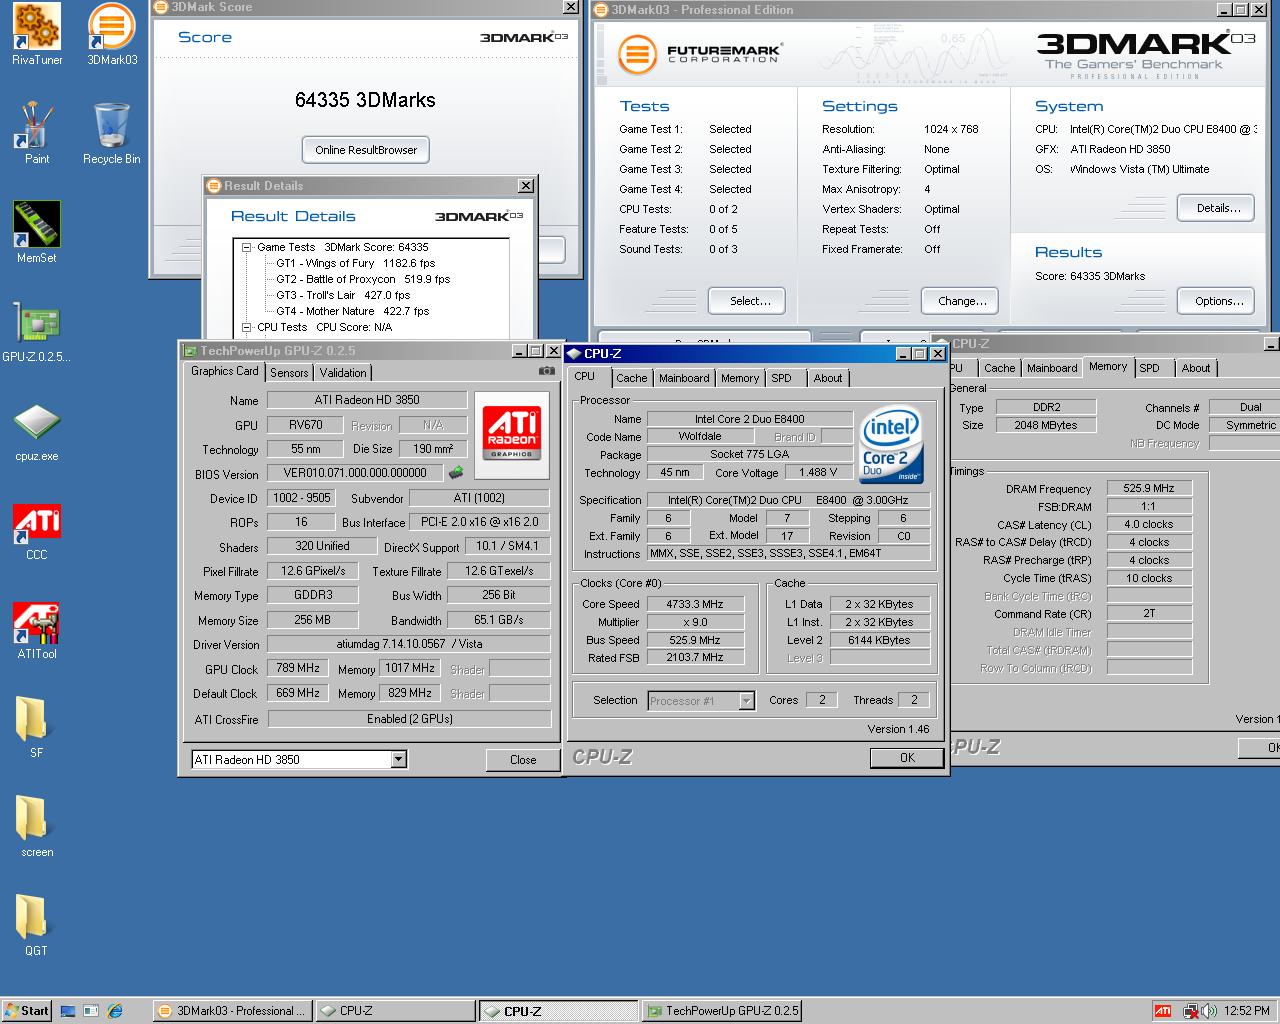The height and width of the screenshot is (1024, 1280).
Task: Click the ATI tray icon in system tray
Action: (1163, 1011)
